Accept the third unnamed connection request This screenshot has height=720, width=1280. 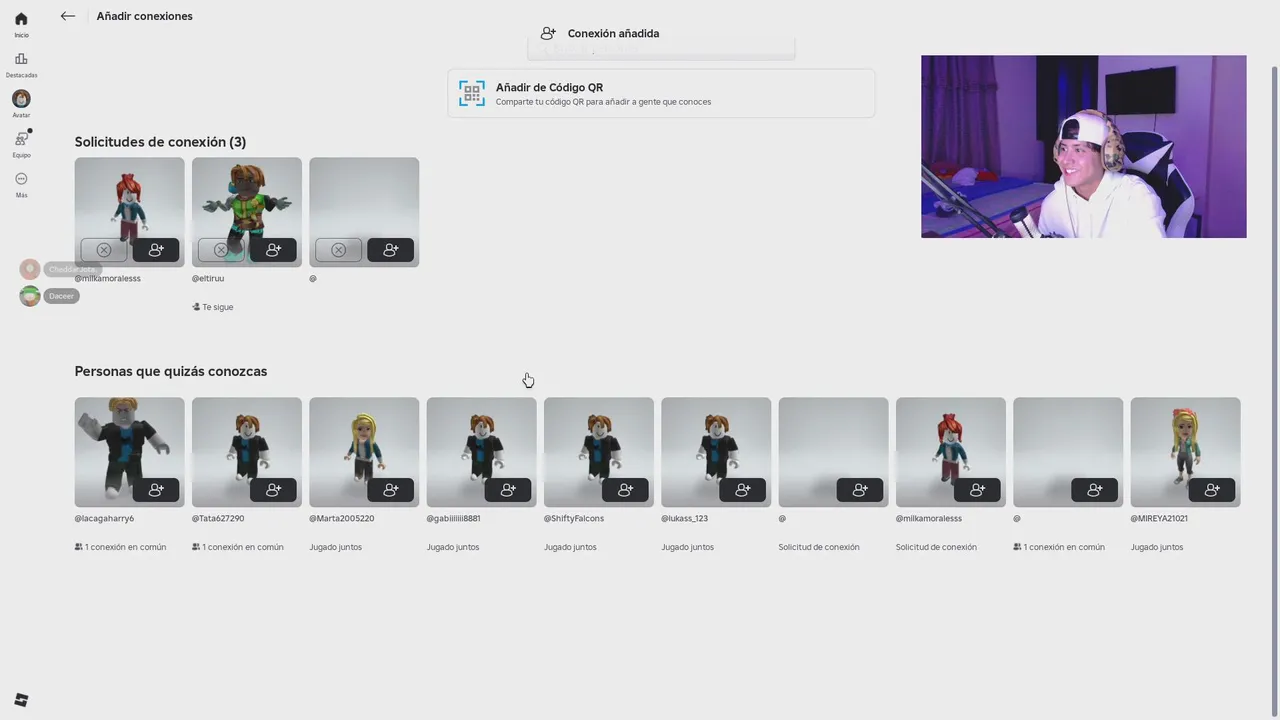(390, 250)
